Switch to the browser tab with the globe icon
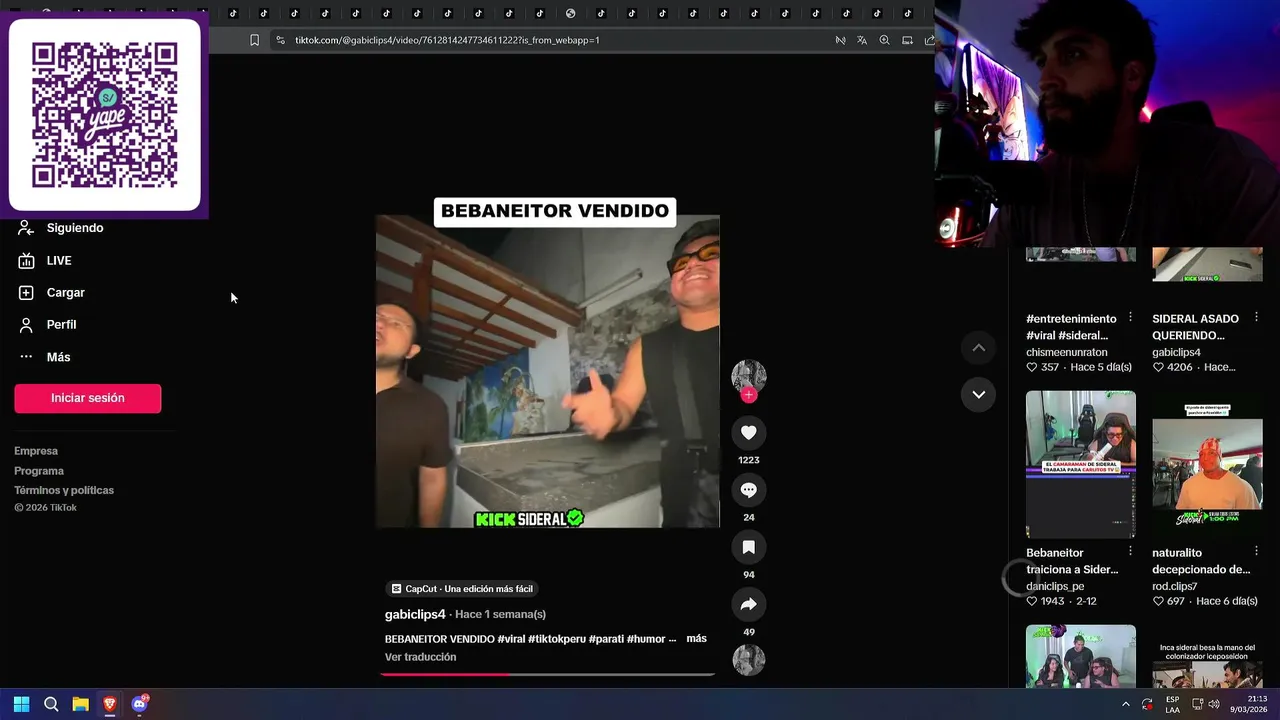This screenshot has height=720, width=1280. 570,13
